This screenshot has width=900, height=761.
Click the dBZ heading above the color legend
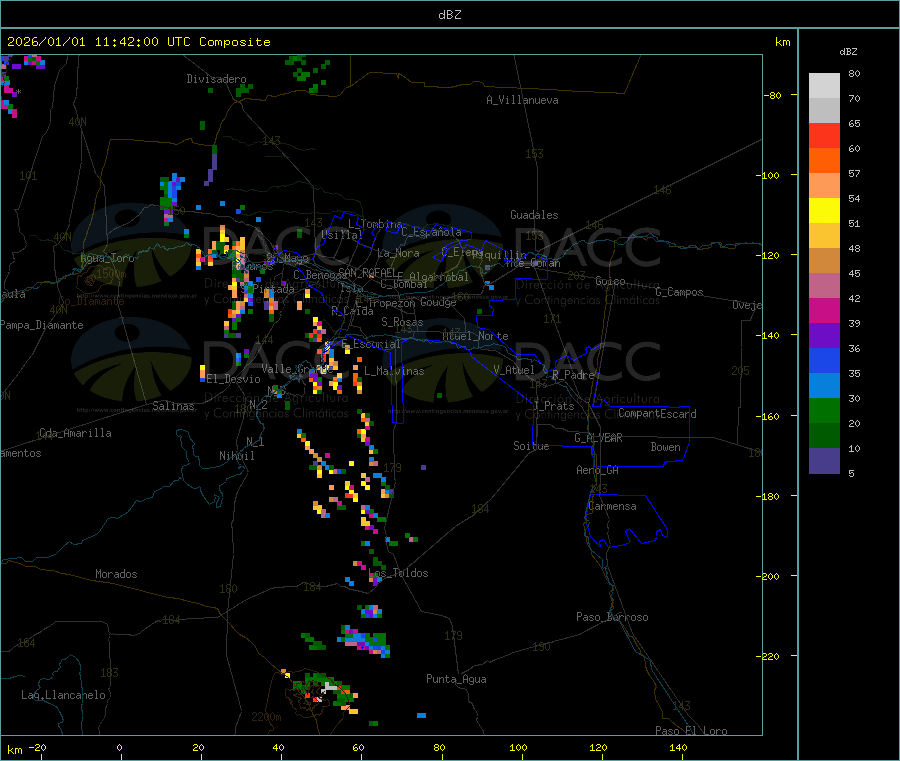point(848,52)
